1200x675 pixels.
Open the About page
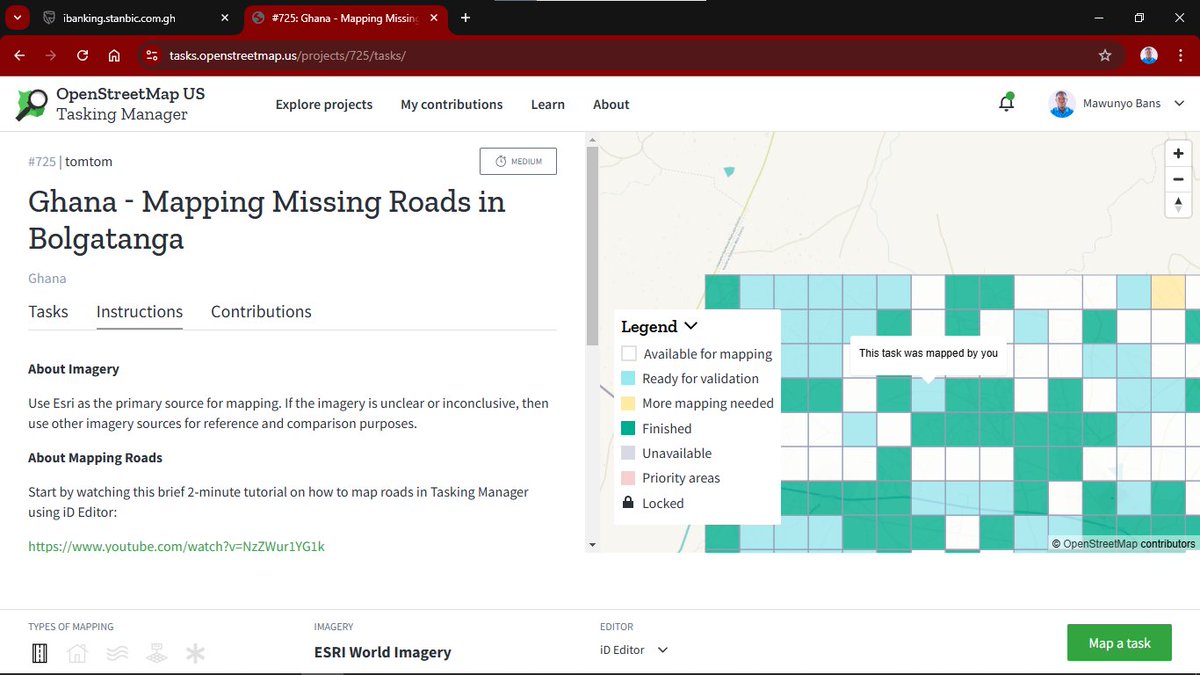[611, 104]
